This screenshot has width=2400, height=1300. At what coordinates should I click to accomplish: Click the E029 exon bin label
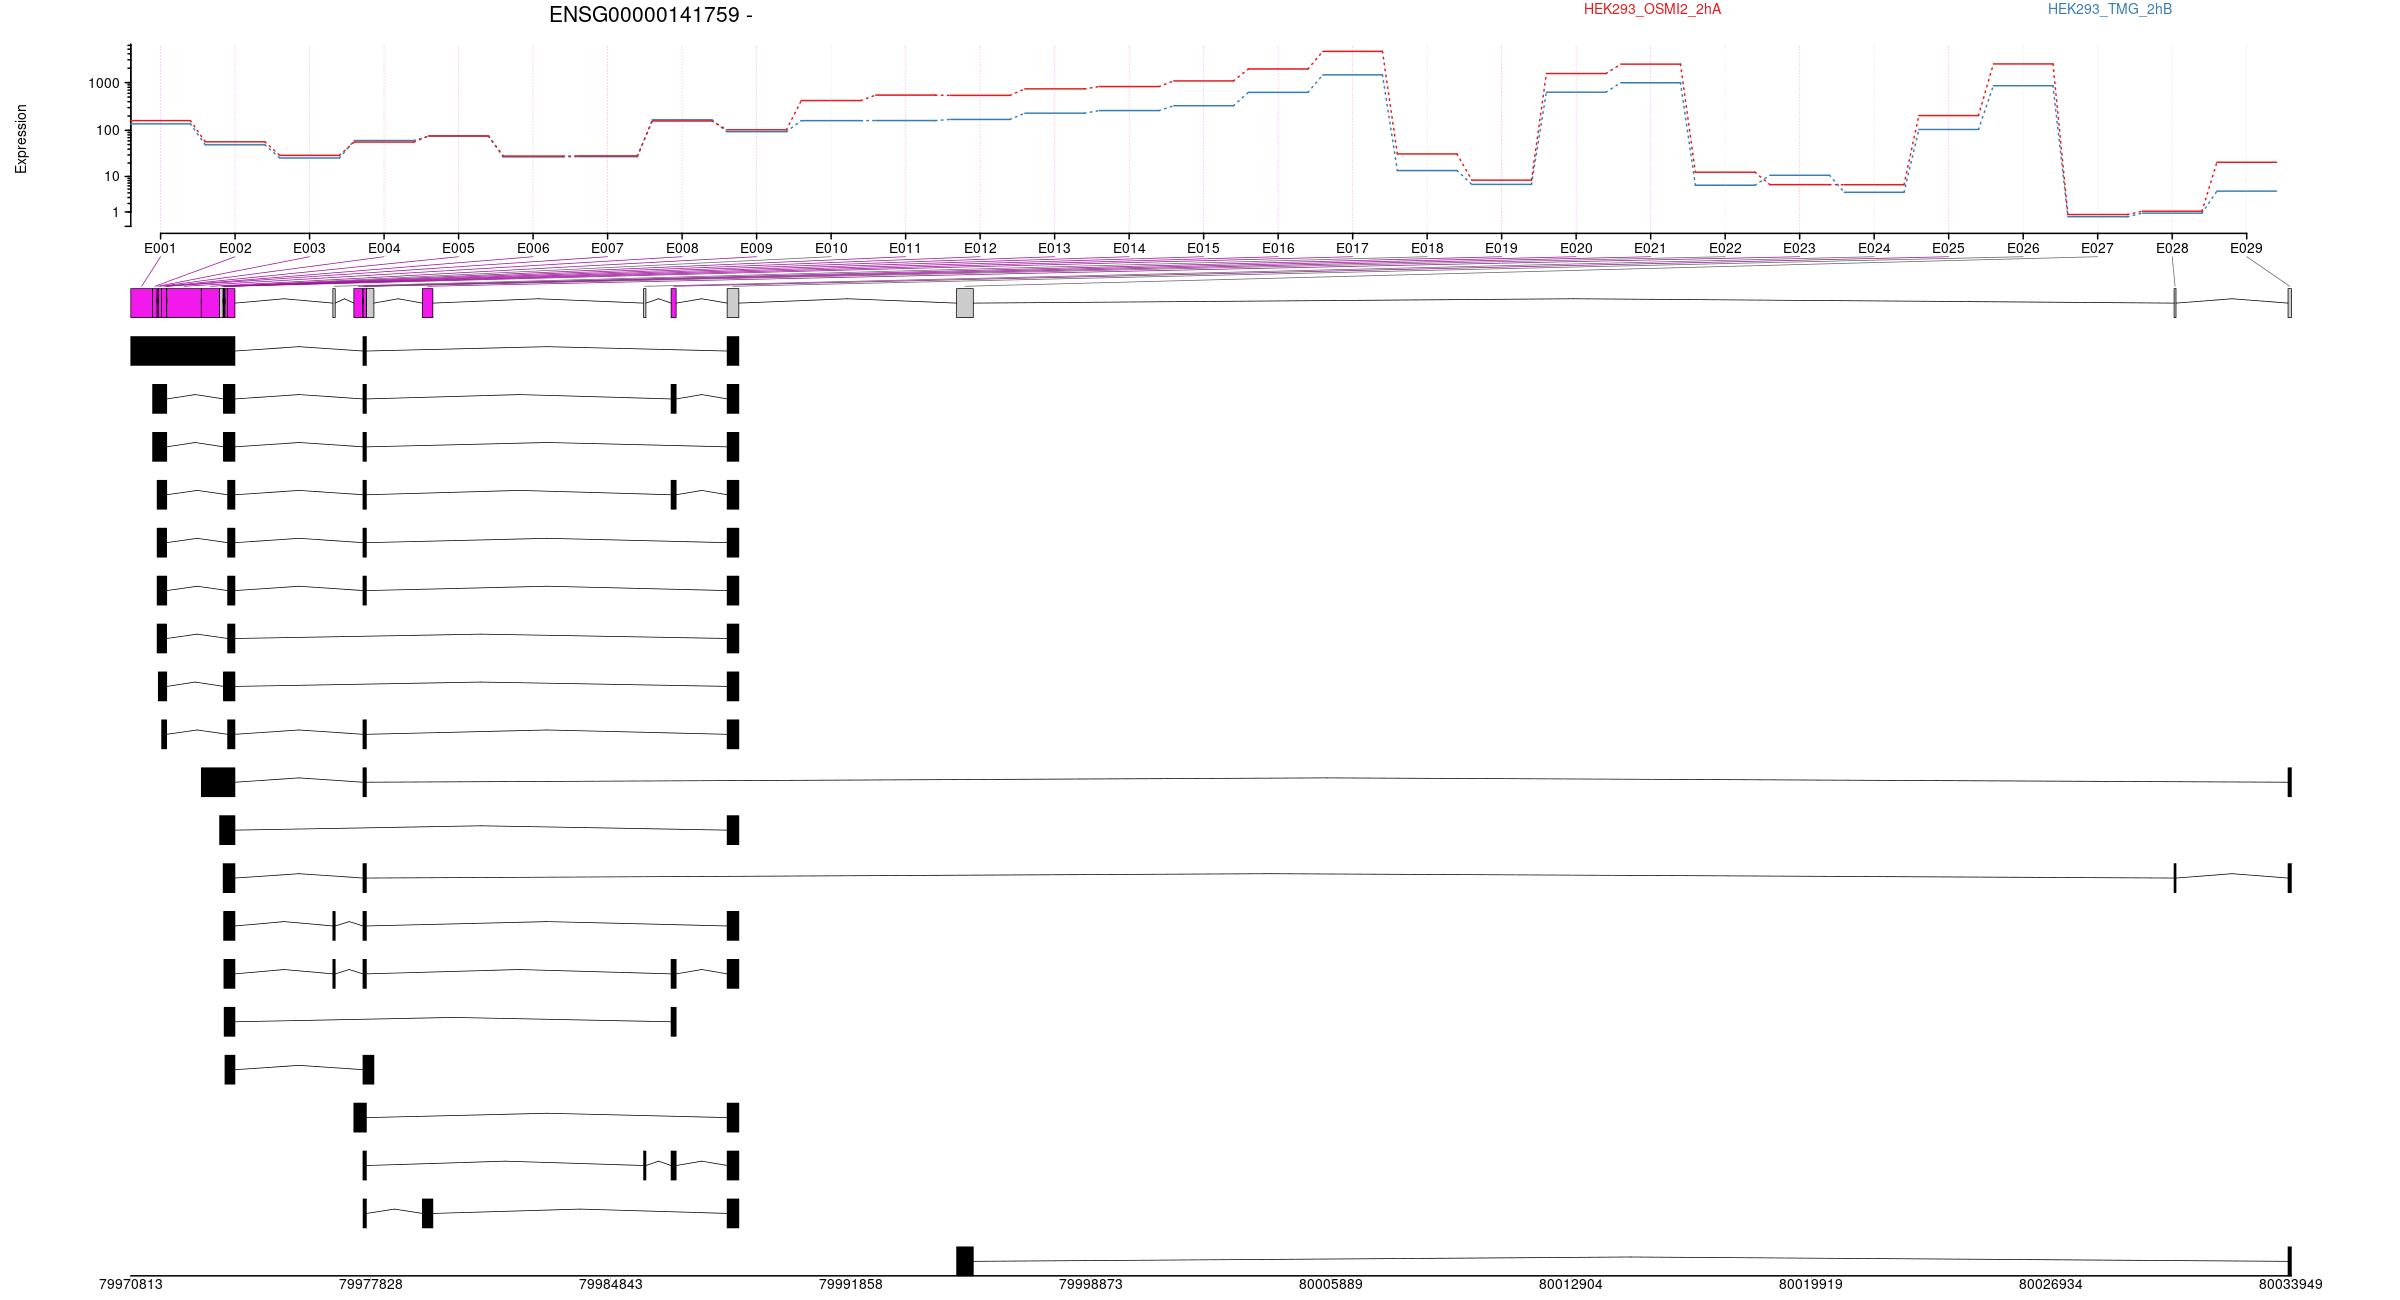[2246, 248]
